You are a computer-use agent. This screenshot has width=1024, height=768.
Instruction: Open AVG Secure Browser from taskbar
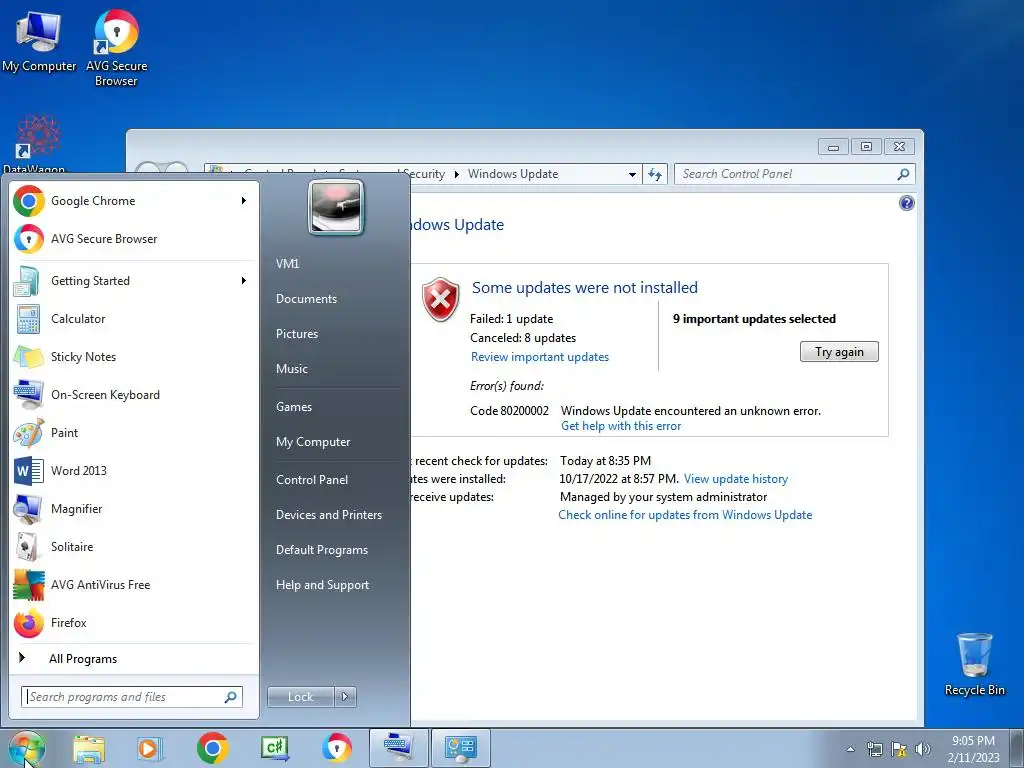click(x=336, y=748)
